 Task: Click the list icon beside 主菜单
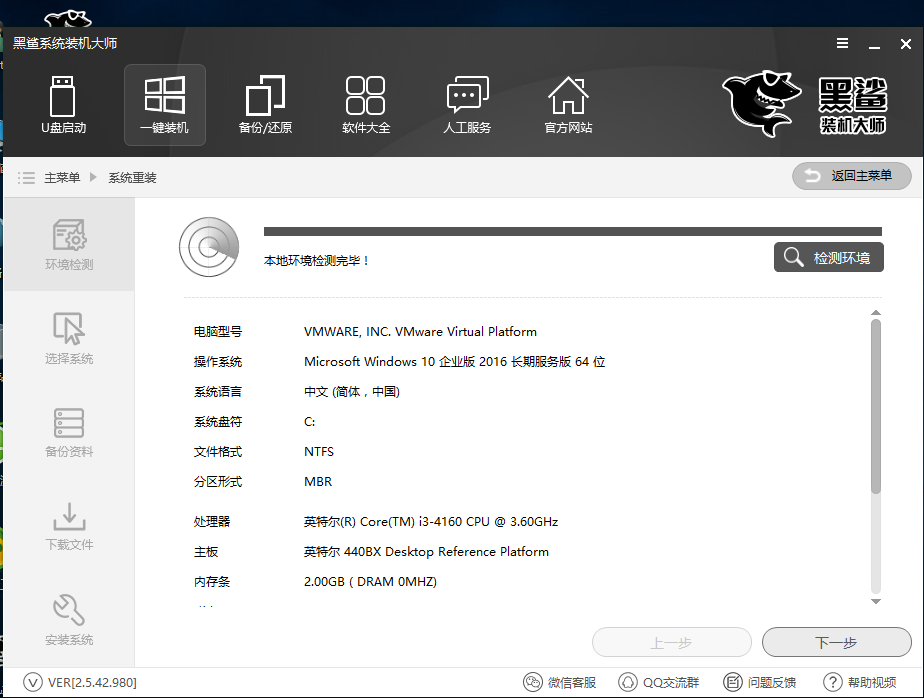coord(26,177)
